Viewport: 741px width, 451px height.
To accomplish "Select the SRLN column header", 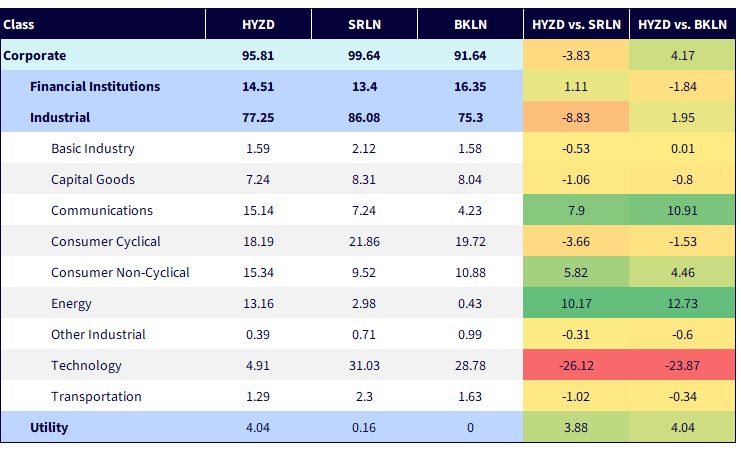I will (364, 25).
